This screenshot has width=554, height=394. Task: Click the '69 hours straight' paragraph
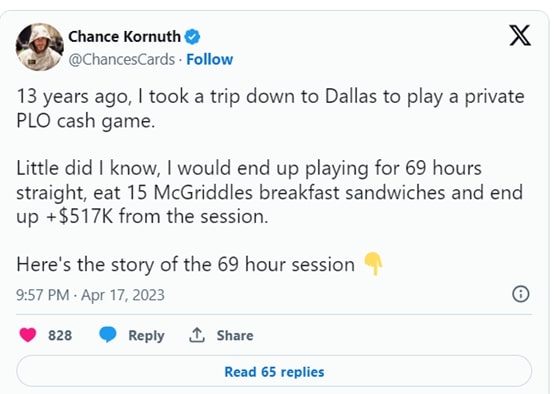pyautogui.click(x=270, y=192)
